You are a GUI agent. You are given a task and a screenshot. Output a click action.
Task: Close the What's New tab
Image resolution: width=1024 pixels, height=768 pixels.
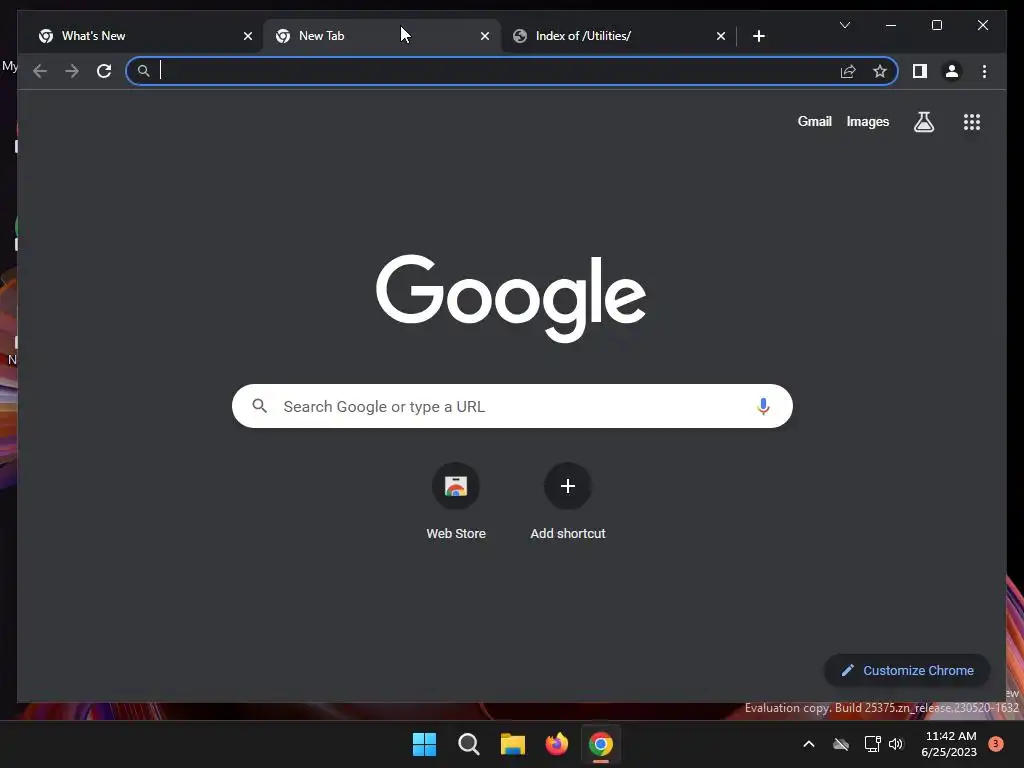[248, 36]
